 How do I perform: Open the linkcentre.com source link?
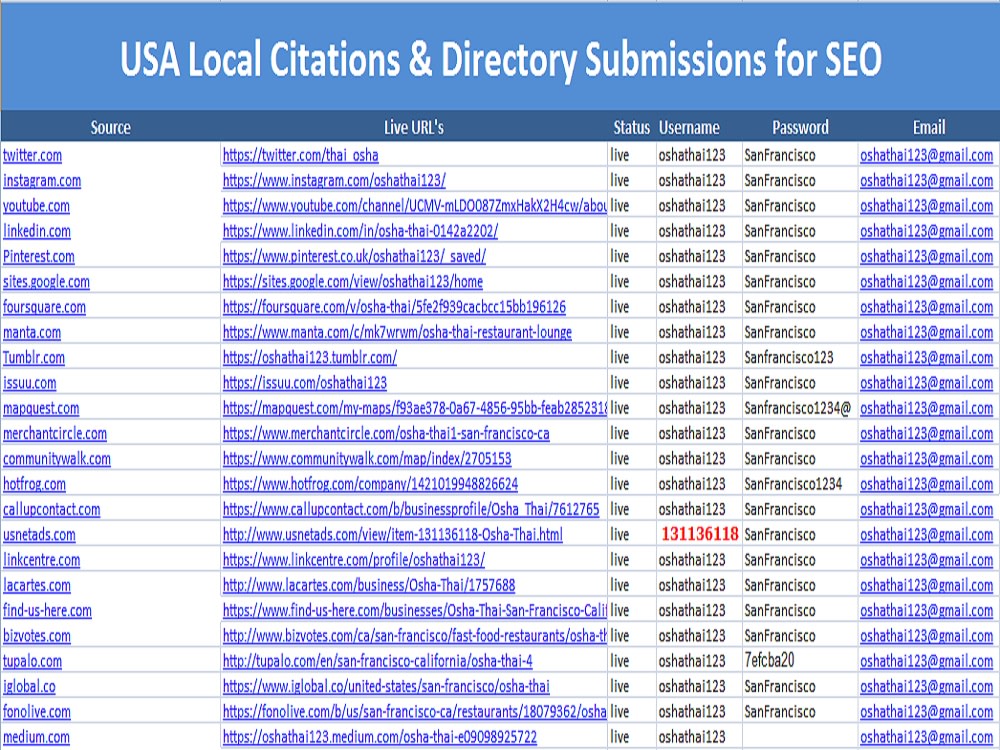[x=42, y=560]
